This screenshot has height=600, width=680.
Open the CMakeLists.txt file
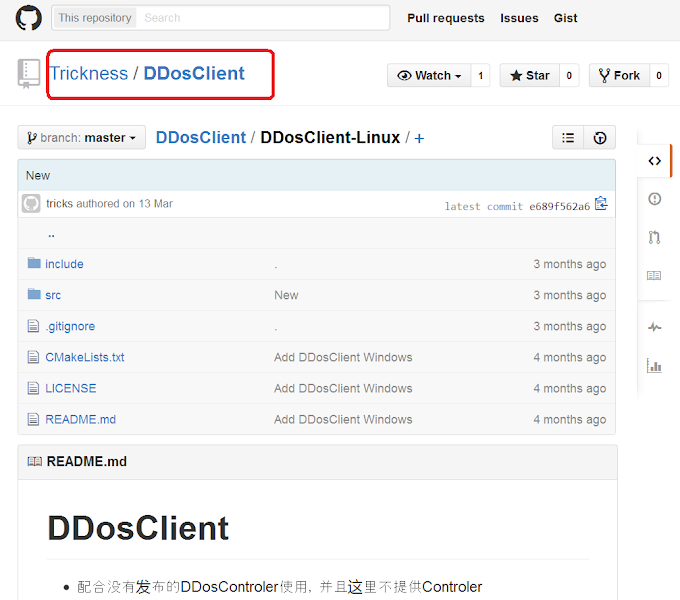pos(85,357)
